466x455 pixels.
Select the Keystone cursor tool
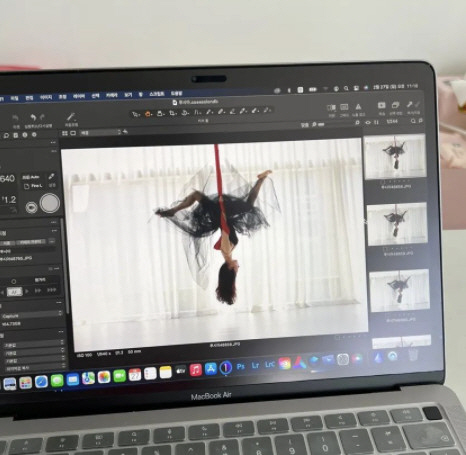click(x=197, y=113)
